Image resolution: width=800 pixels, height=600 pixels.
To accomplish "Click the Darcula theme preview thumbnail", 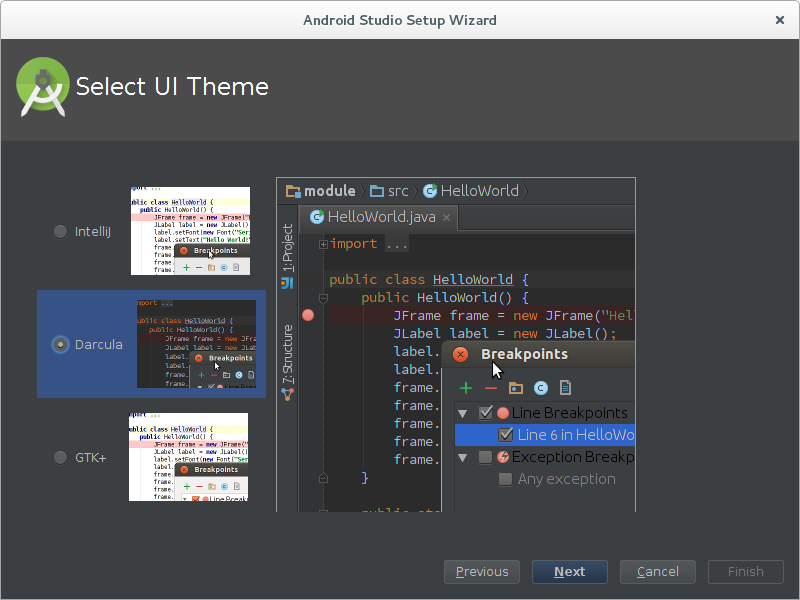I will click(x=196, y=344).
